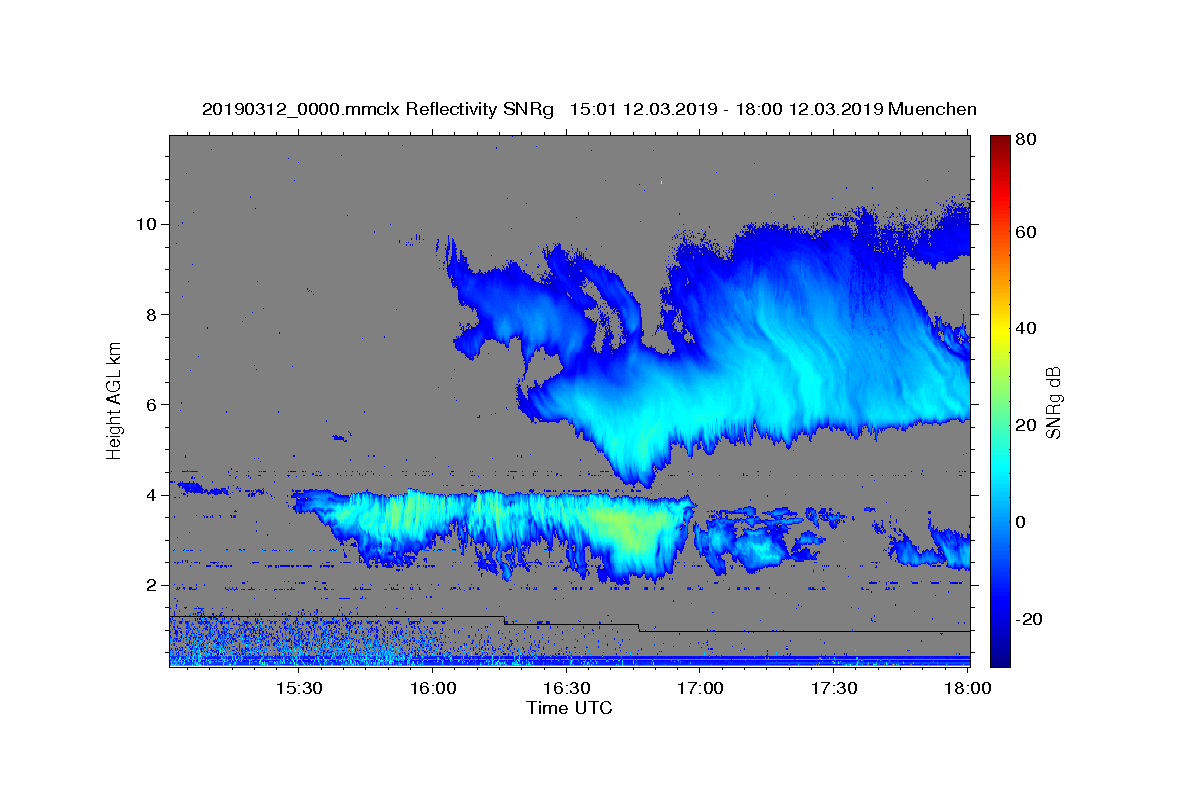
Task: Click the '18:00' time axis label
Action: [968, 689]
